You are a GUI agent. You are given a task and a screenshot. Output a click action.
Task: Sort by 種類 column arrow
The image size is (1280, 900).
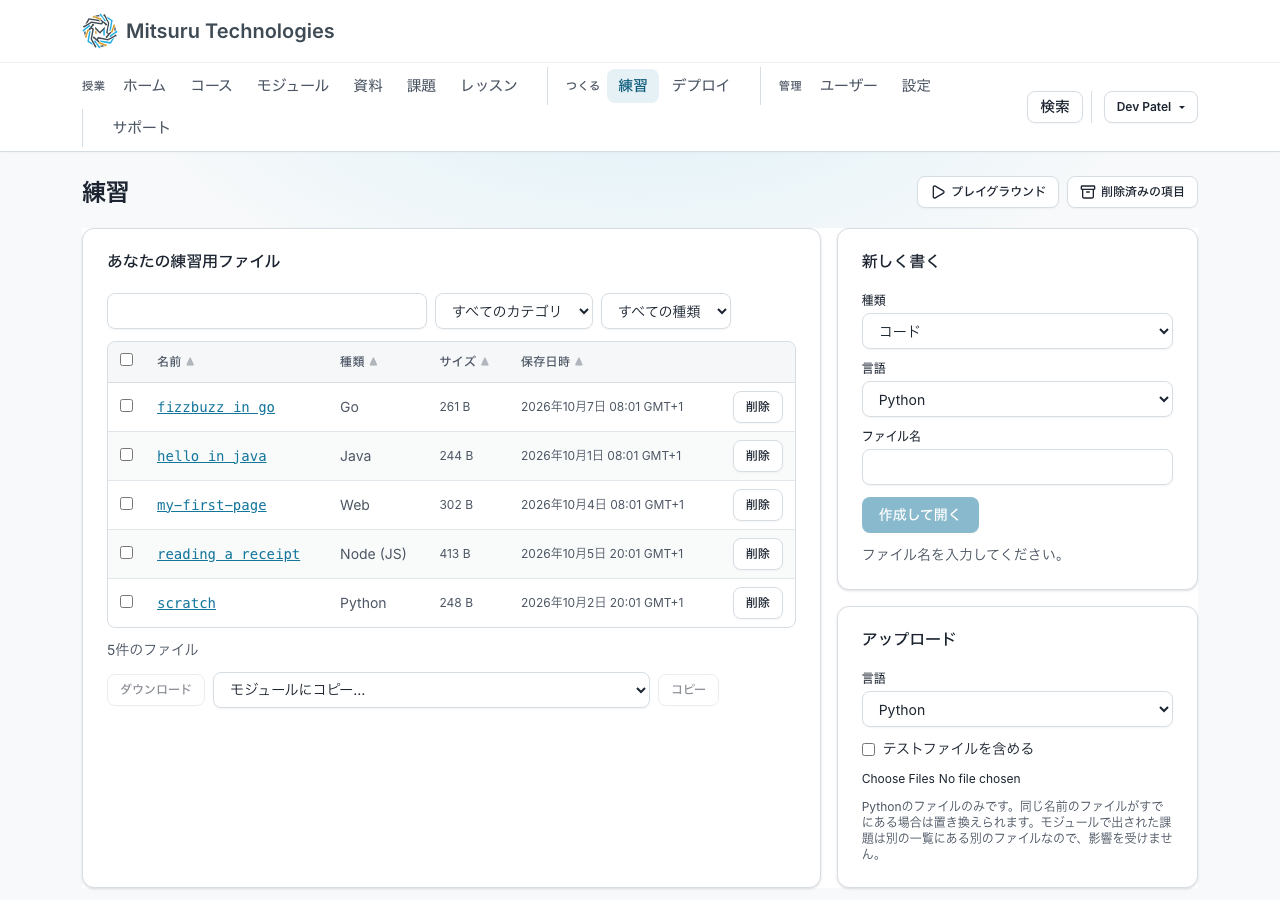click(373, 362)
